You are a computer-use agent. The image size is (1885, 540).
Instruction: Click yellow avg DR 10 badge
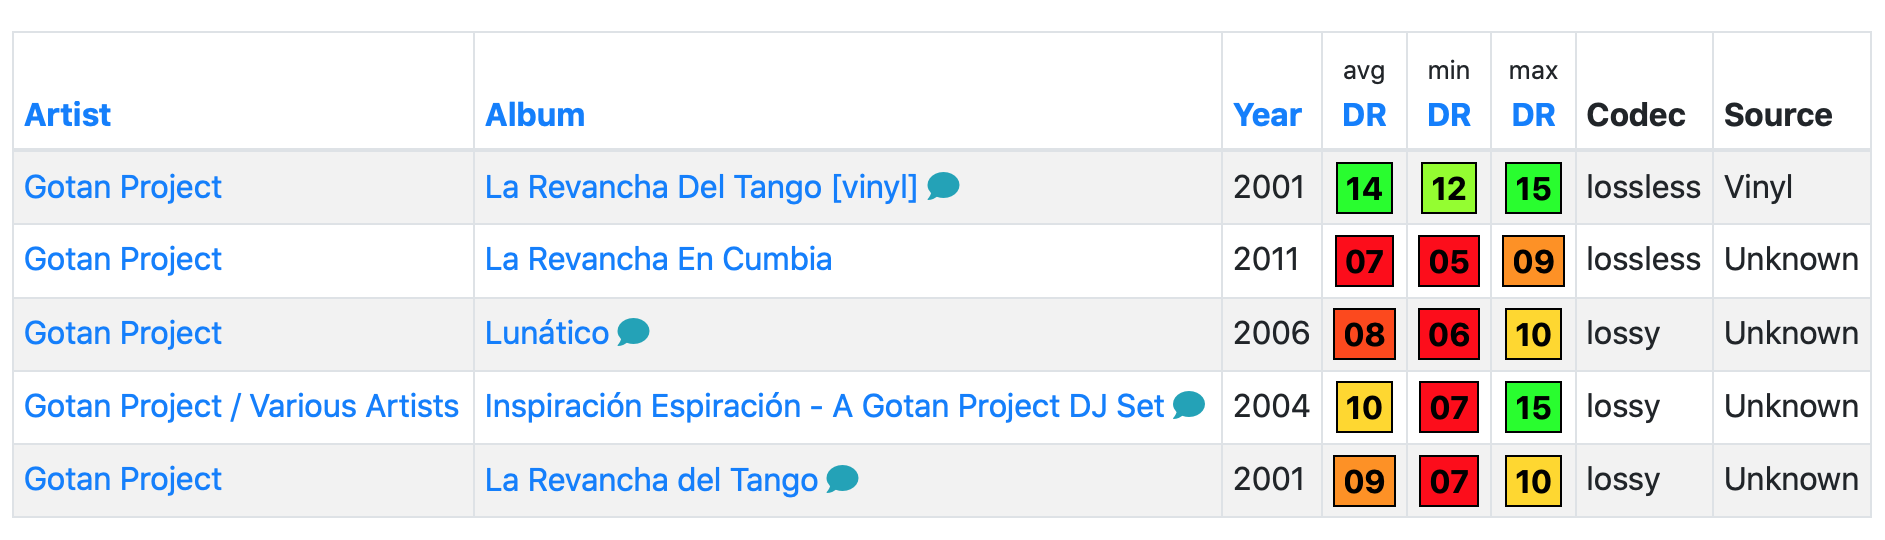pyautogui.click(x=1364, y=407)
